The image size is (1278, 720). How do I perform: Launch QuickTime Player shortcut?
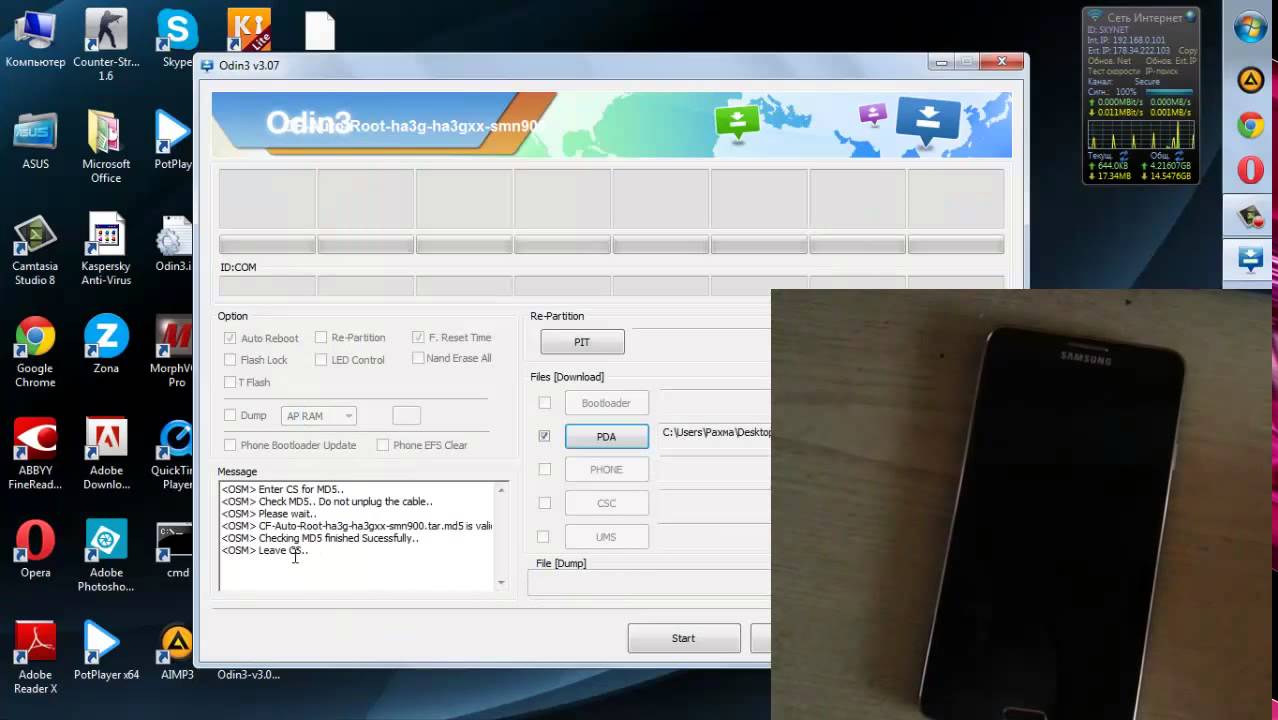click(175, 454)
